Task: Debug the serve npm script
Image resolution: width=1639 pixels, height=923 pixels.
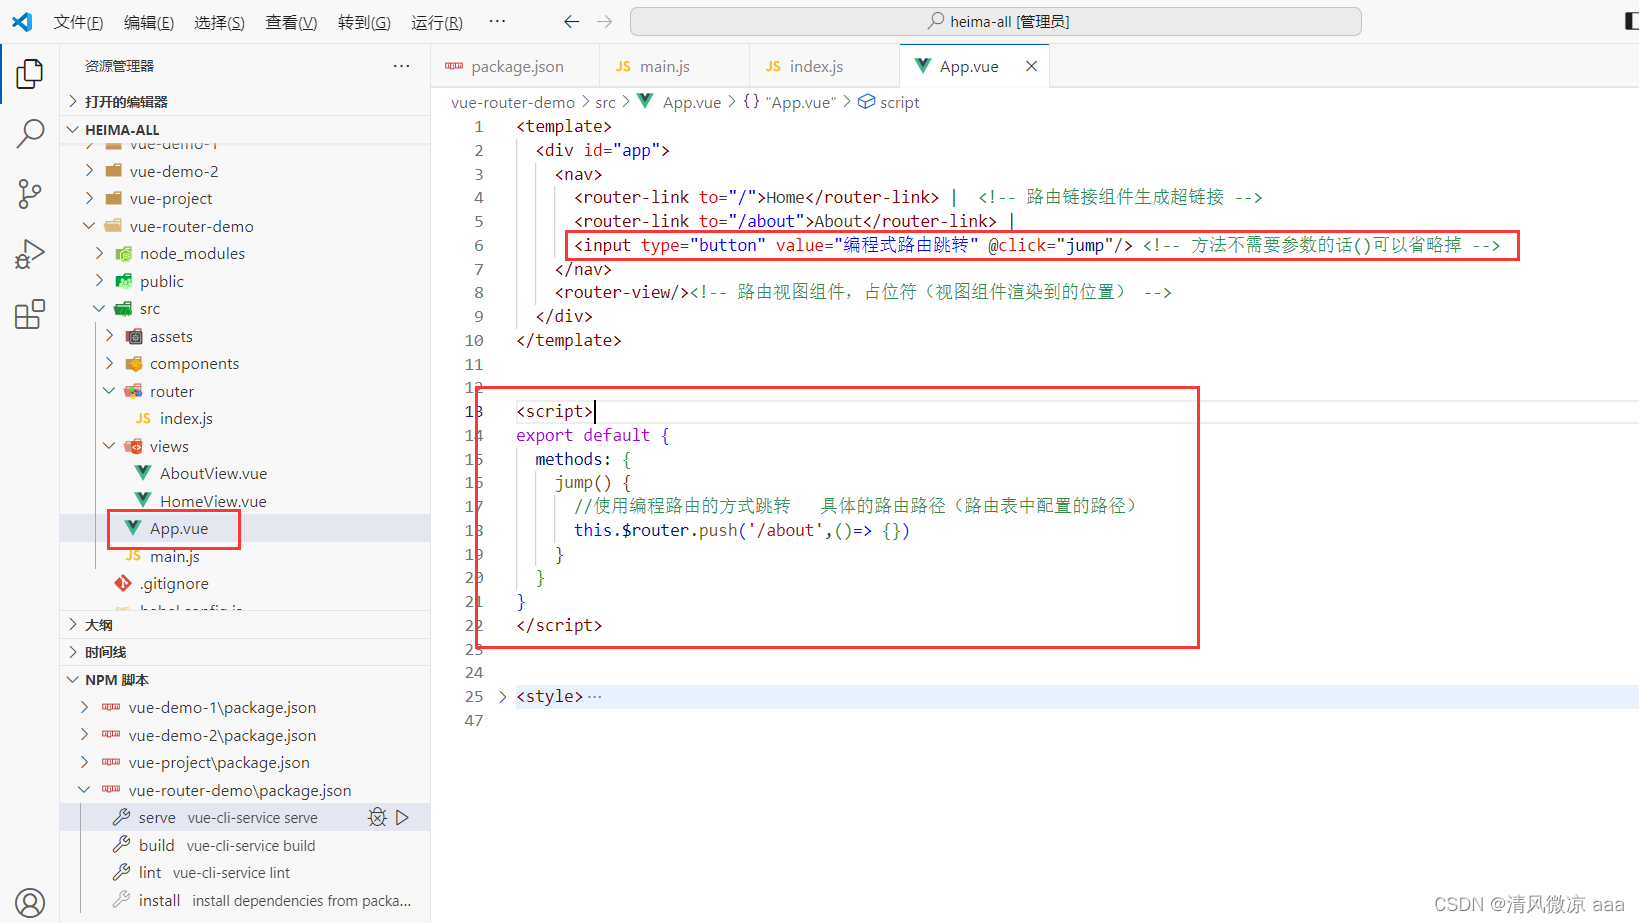Action: click(377, 817)
